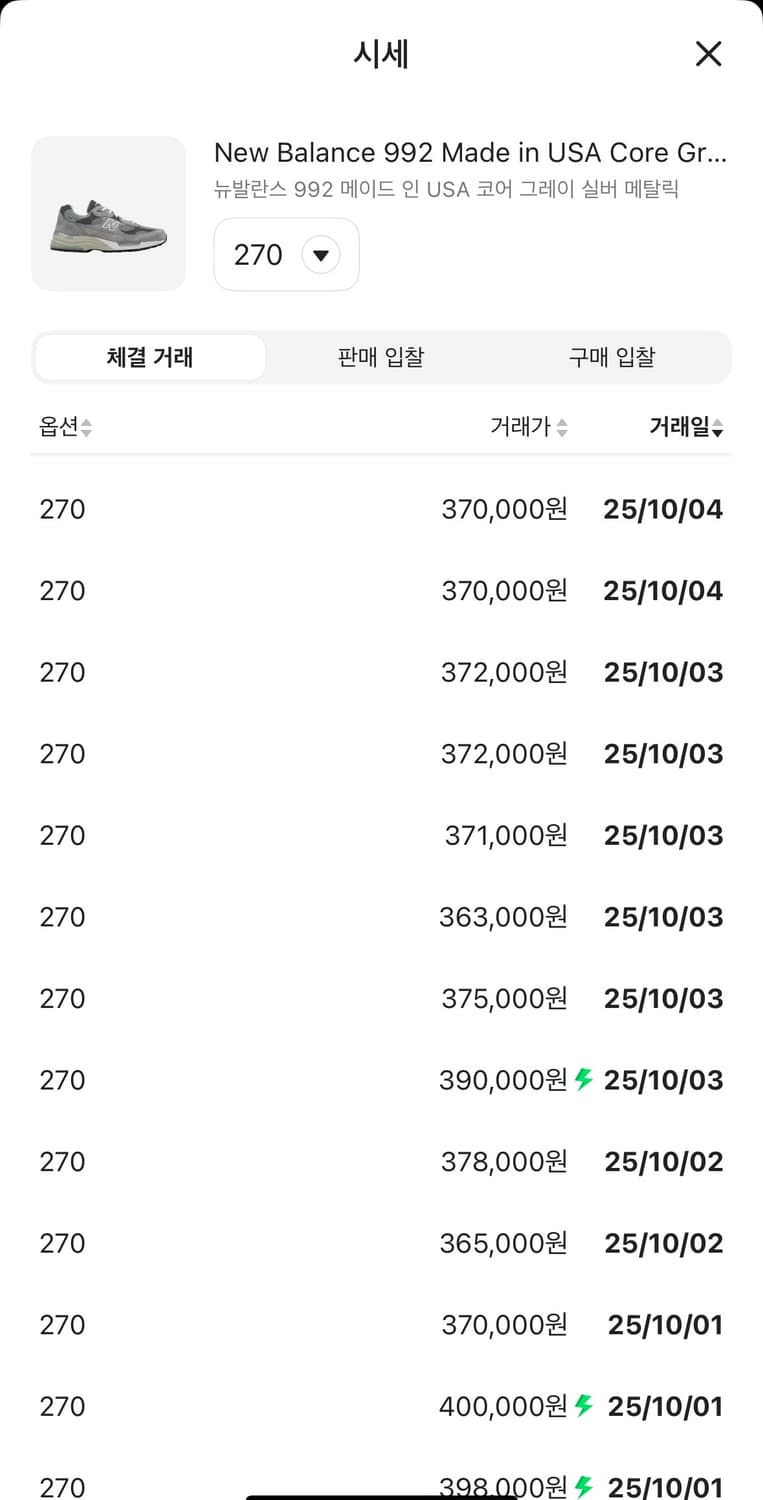Screen dimensions: 763x1500
Task: Tap the New Balance 992 shoe thumbnail
Action: coord(109,214)
